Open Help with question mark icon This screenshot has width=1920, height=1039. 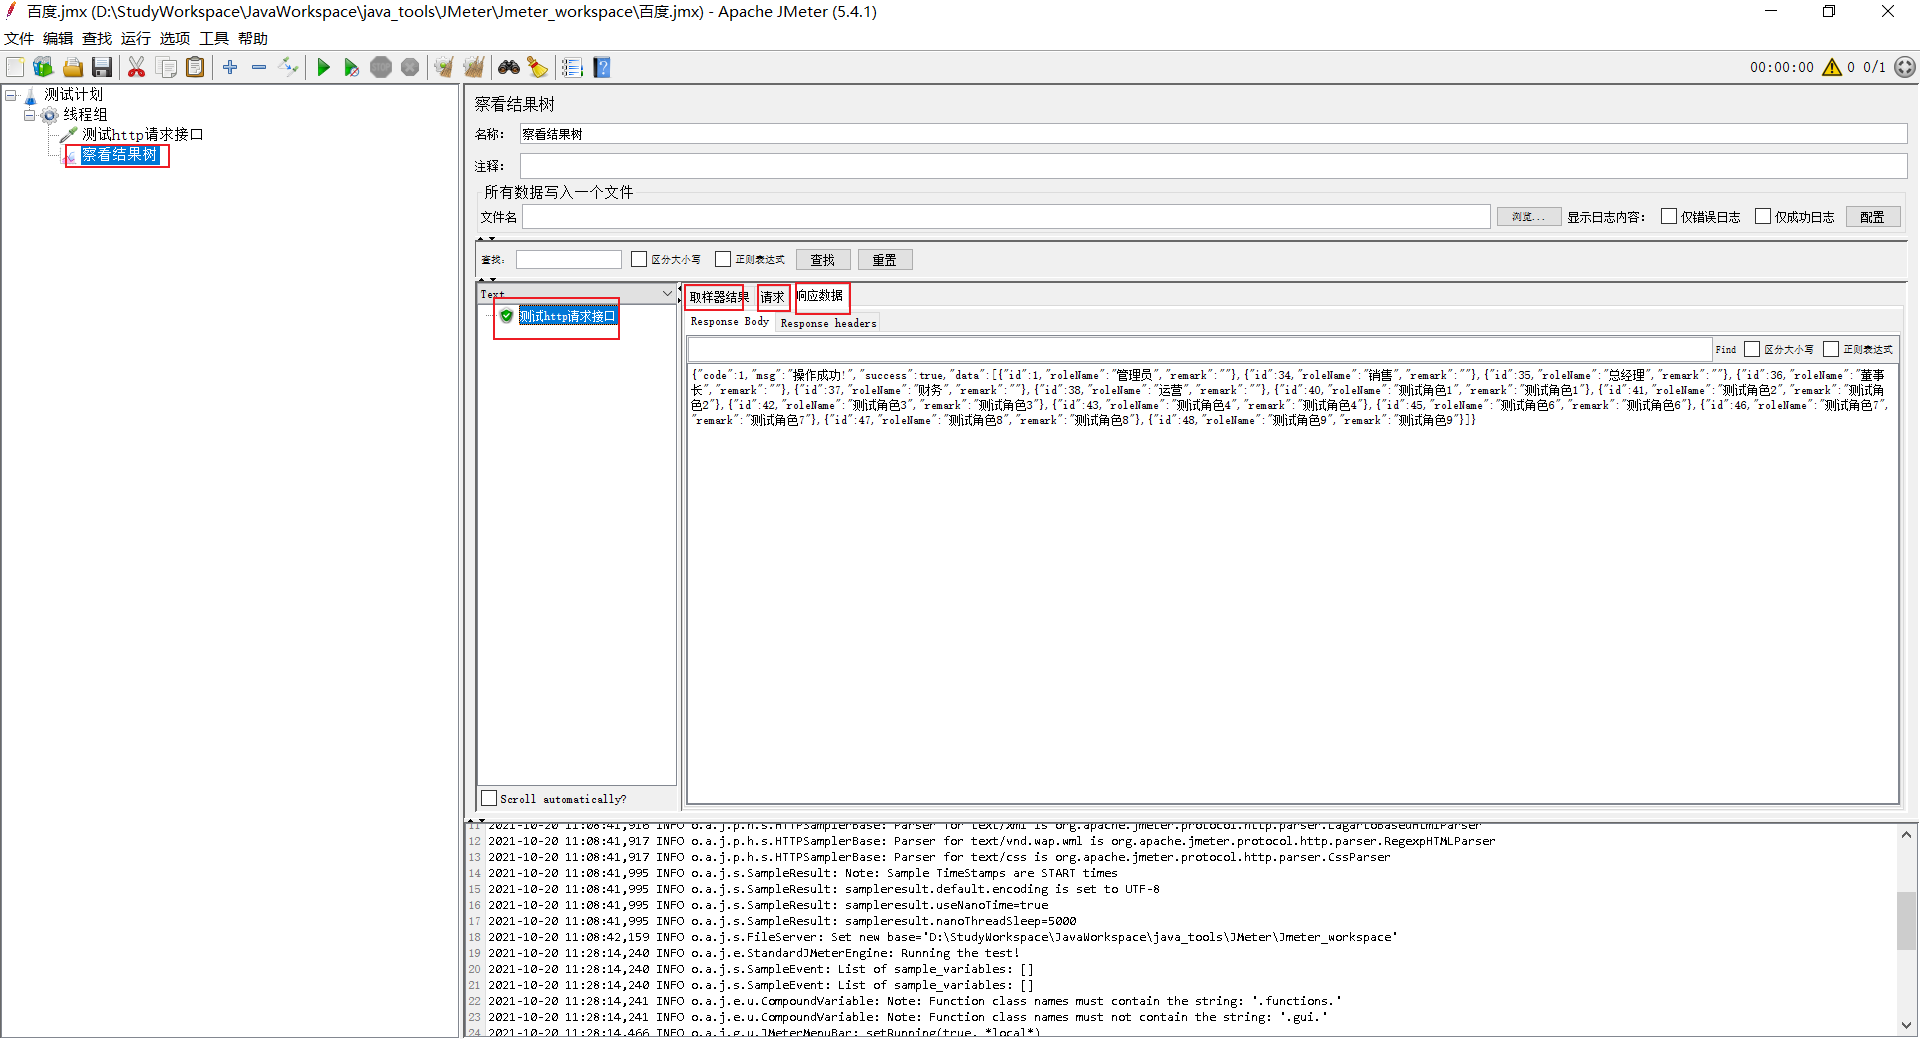click(x=601, y=67)
